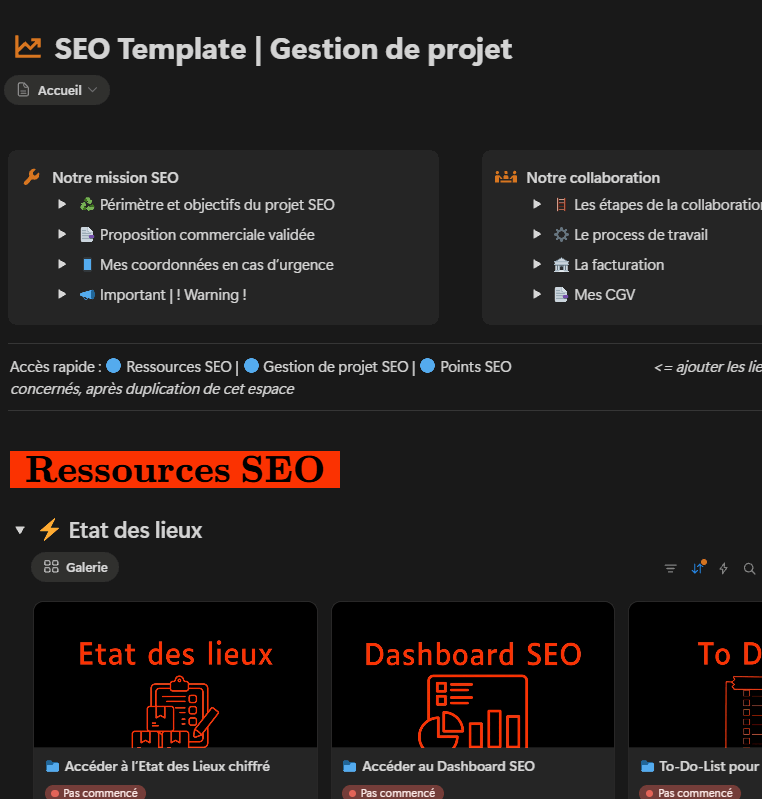Click folder icon before Accéder au Dashboard SEO
This screenshot has height=799, width=762.
[x=350, y=766]
